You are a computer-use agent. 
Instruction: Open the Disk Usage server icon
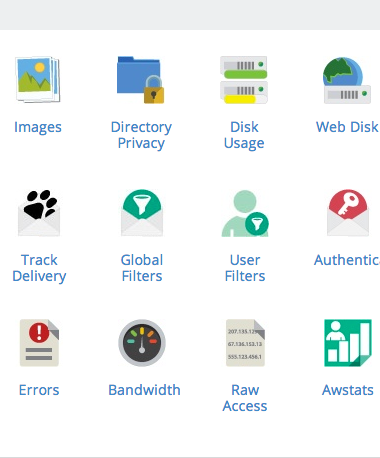tap(244, 80)
